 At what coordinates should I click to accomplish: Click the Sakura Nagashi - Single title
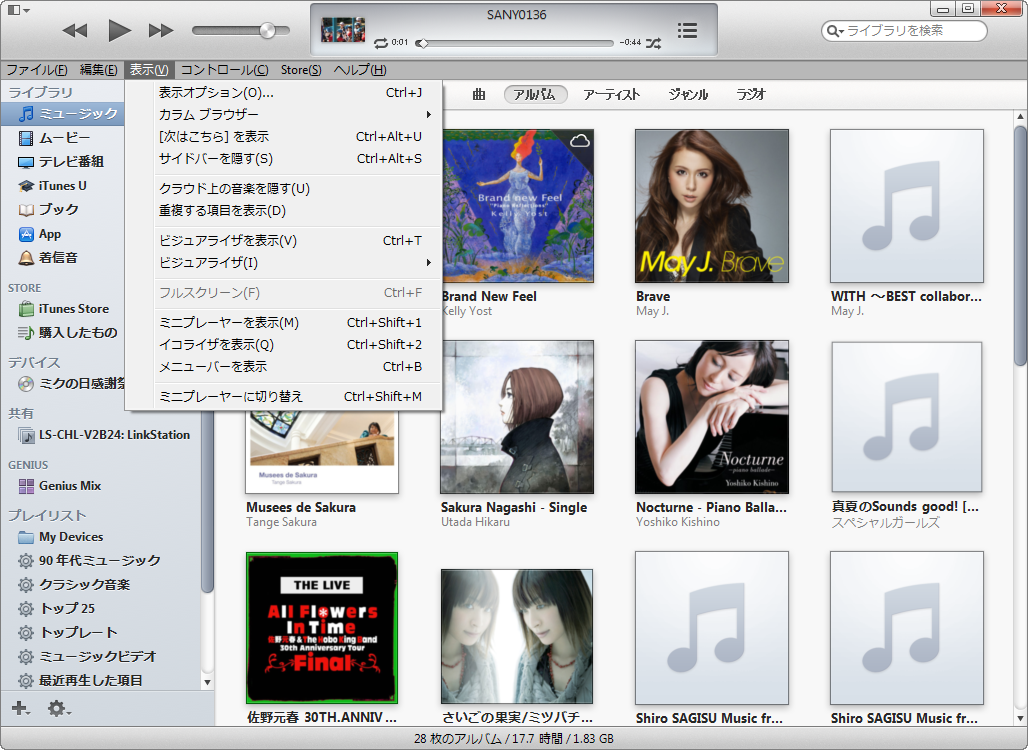coord(514,507)
